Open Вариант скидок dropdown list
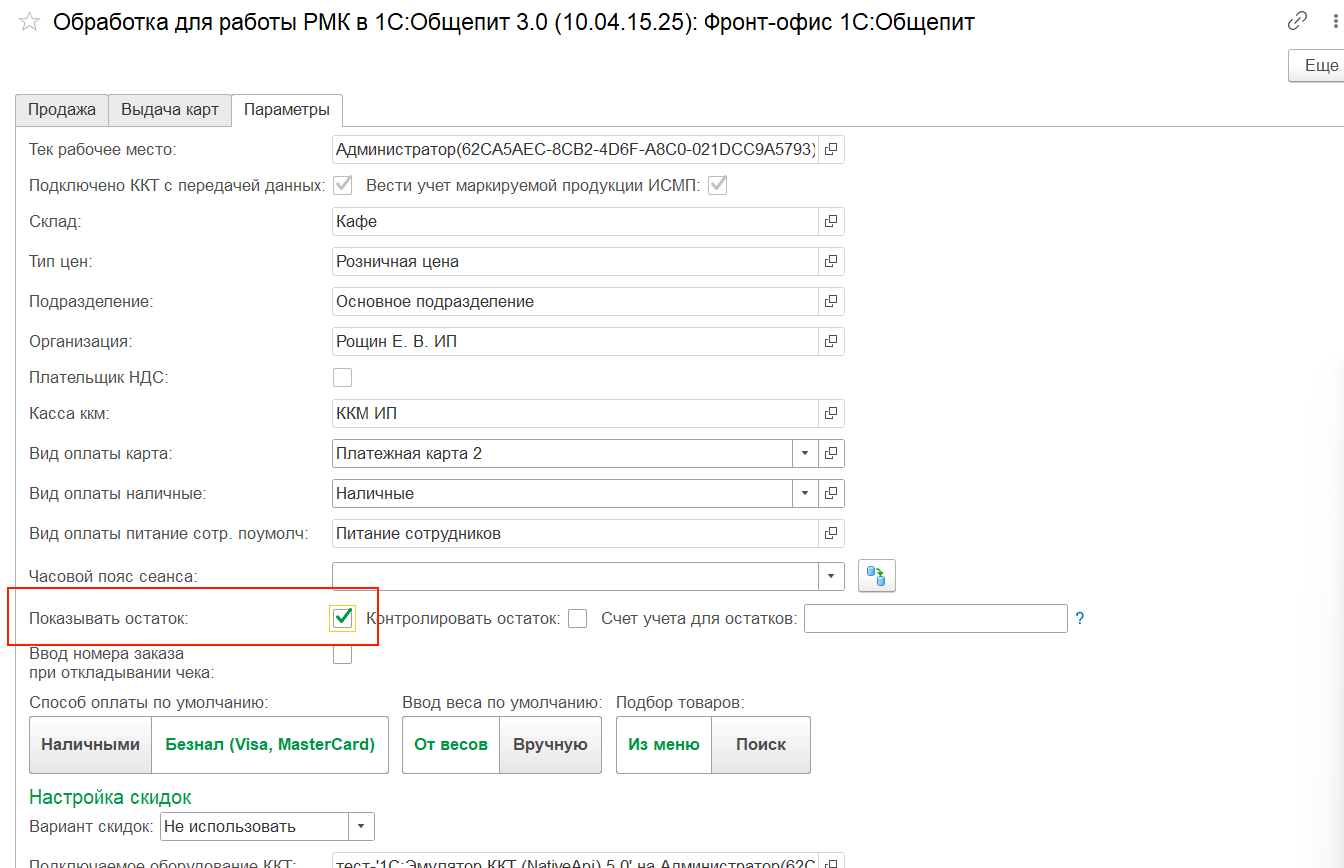1344x868 pixels. pos(360,827)
